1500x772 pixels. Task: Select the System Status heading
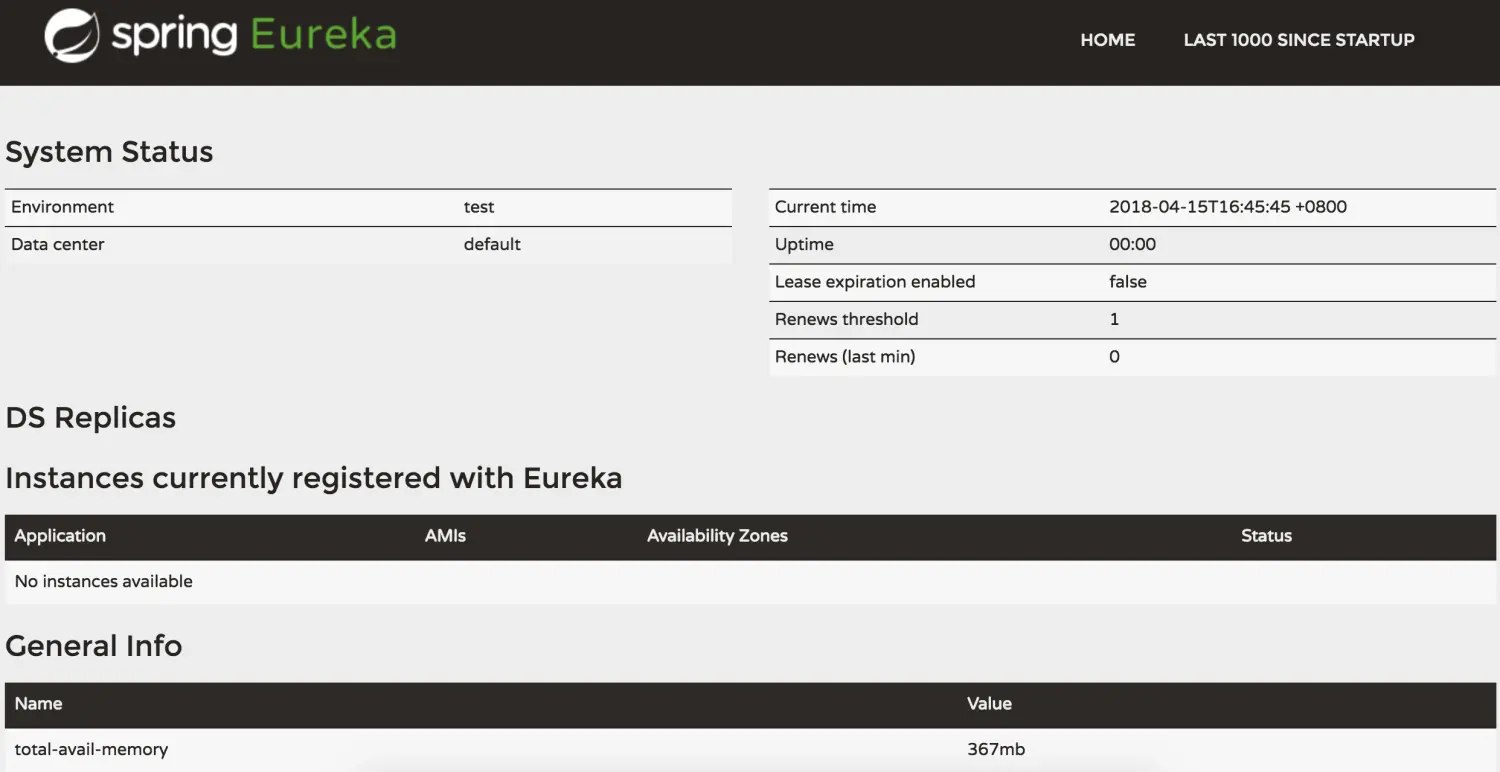109,152
